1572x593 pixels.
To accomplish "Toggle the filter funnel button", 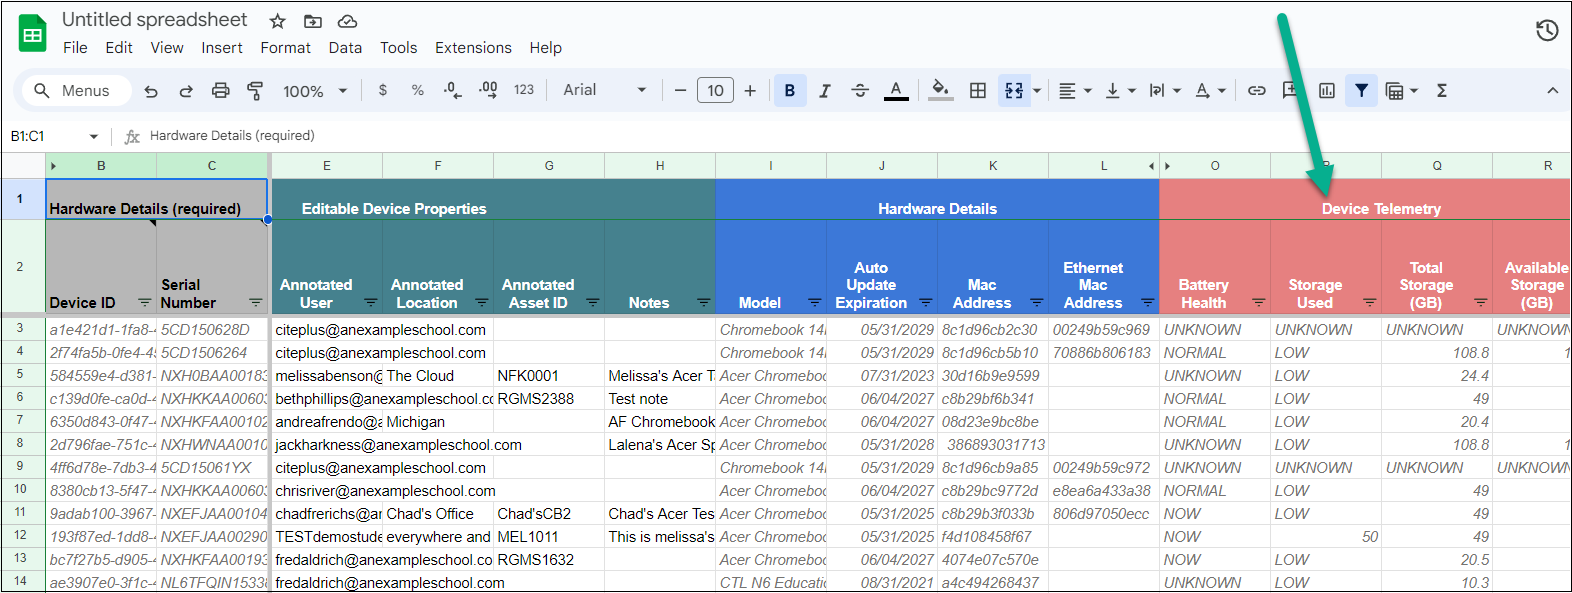I will pos(1361,90).
